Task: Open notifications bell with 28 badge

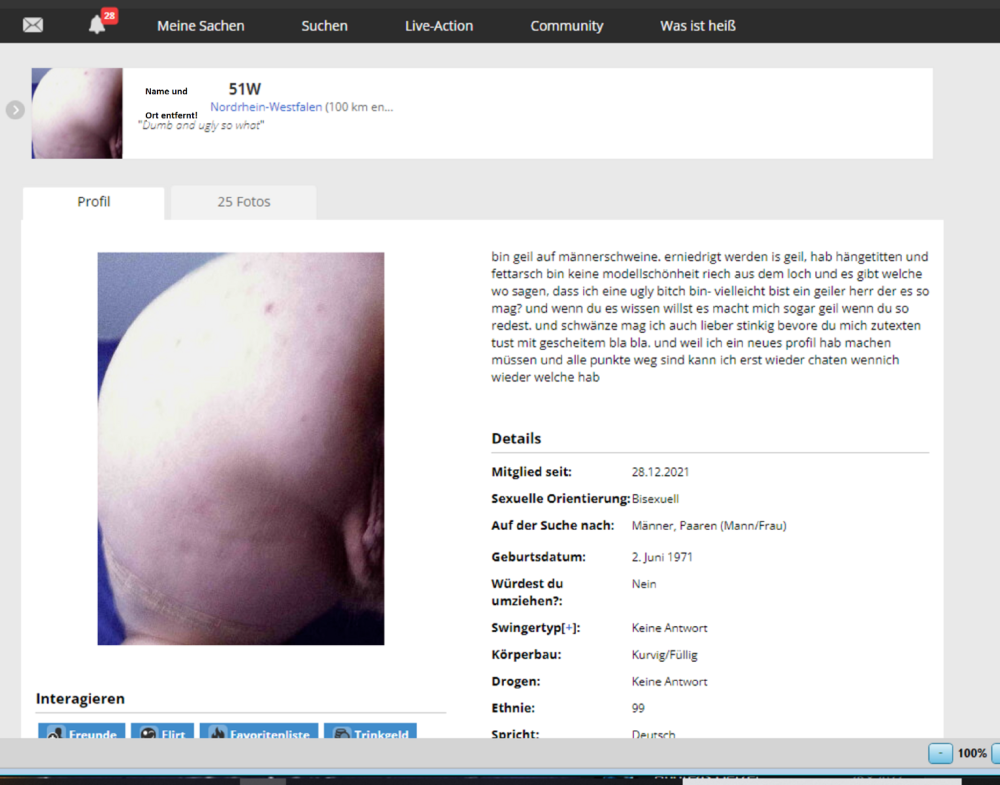Action: 97,25
